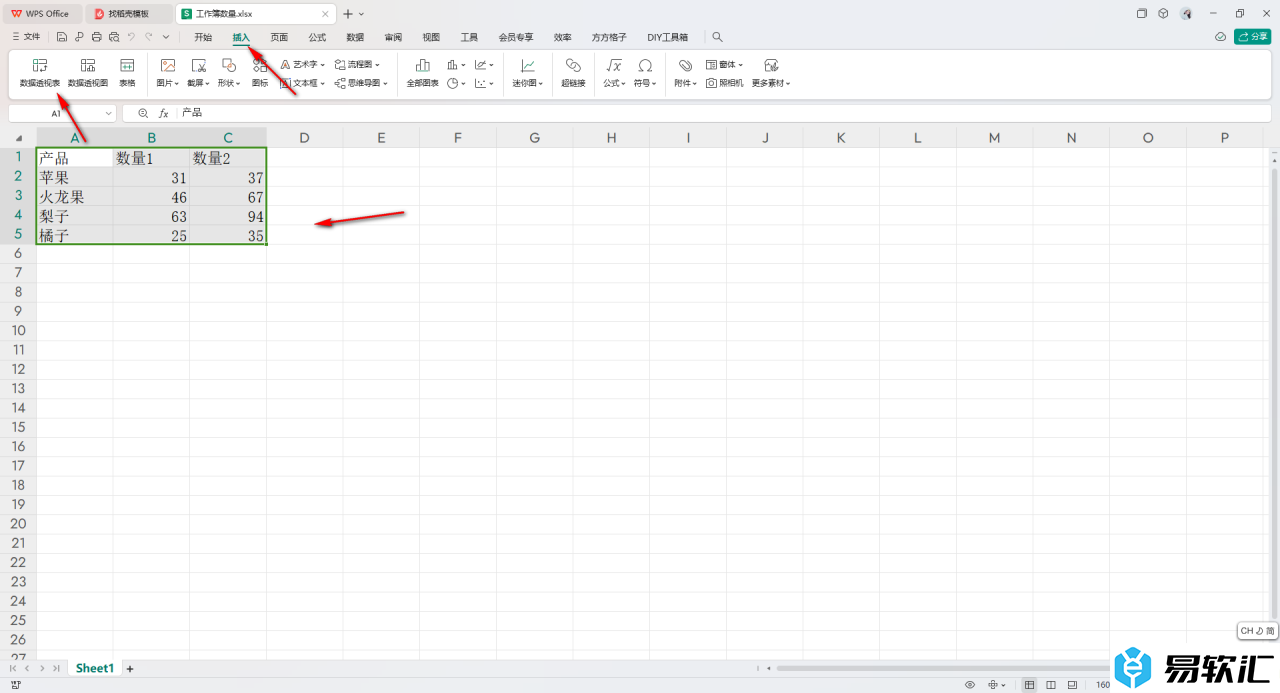Image resolution: width=1280 pixels, height=693 pixels.
Task: Expand the Name Box dropdown arrow
Action: click(108, 114)
